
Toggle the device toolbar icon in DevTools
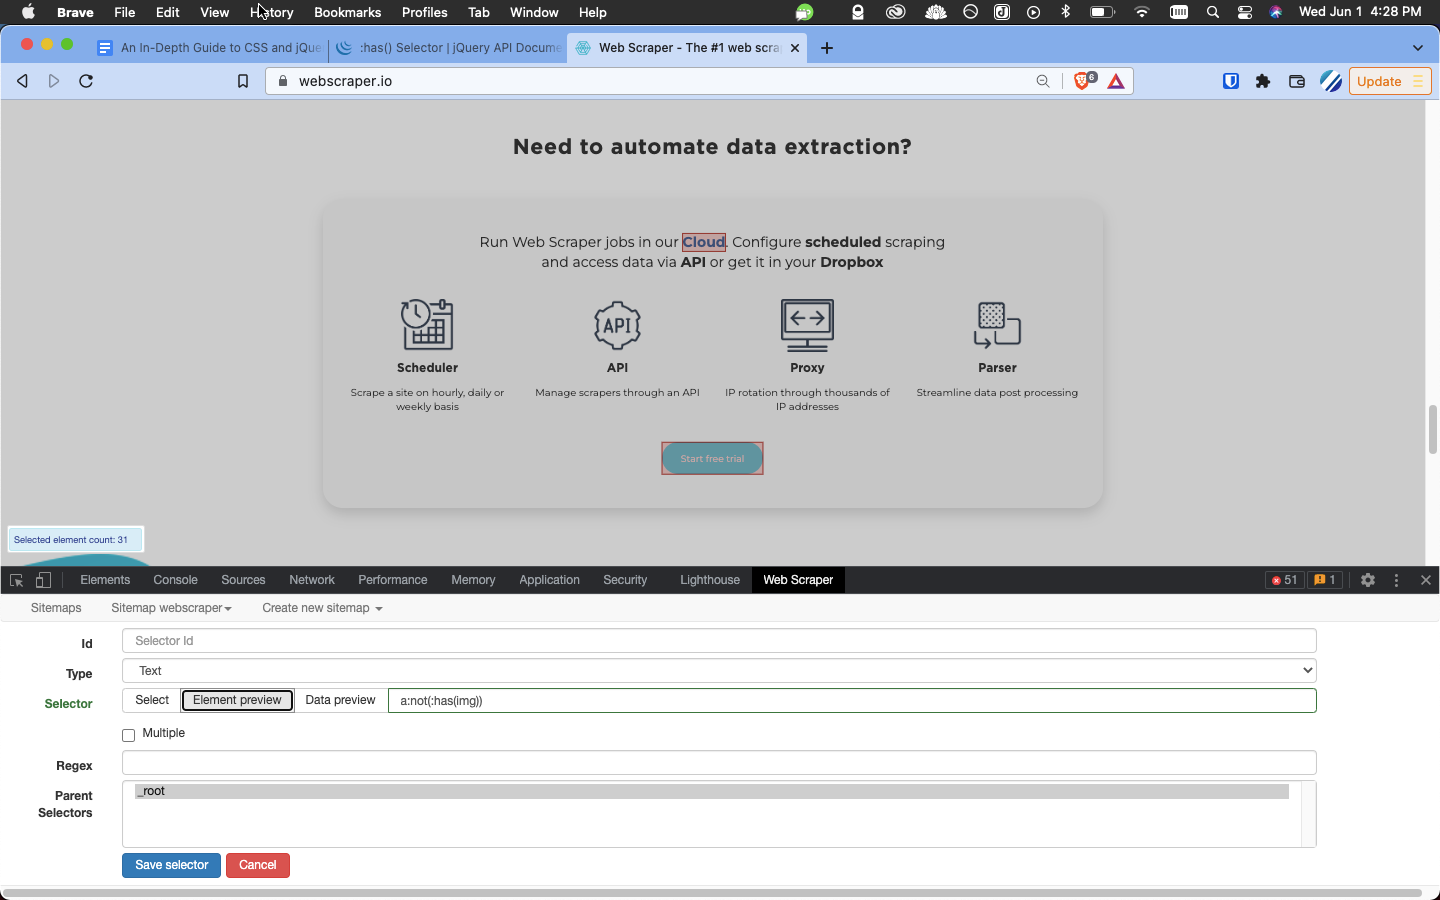43,580
